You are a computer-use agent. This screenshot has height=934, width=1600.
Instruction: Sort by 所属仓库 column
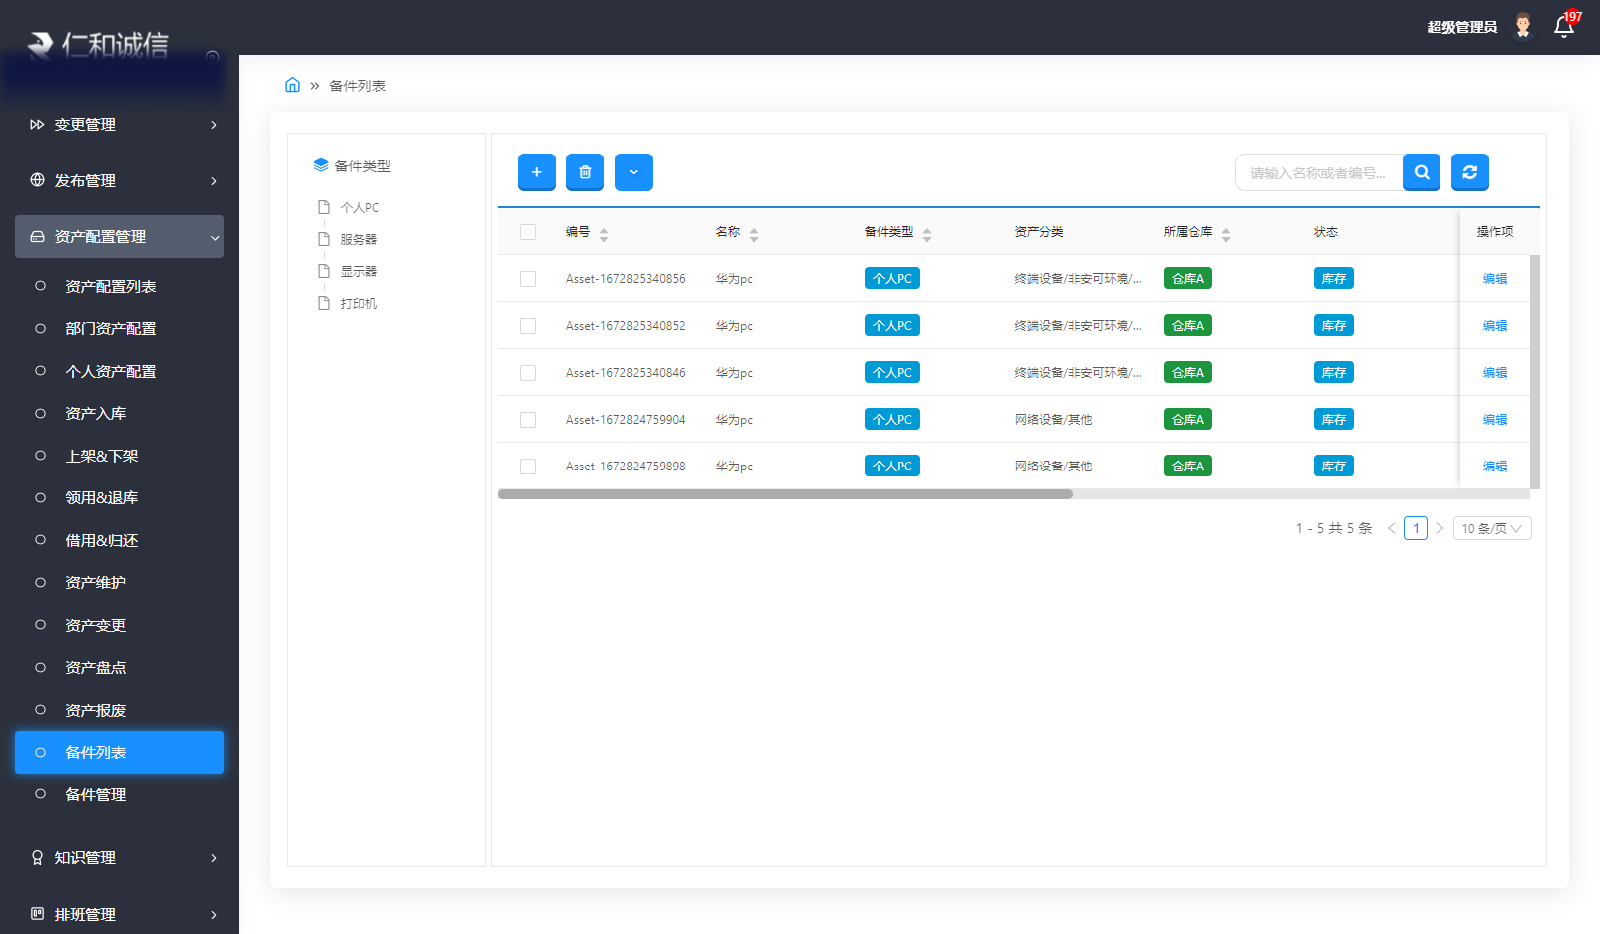(x=1226, y=234)
